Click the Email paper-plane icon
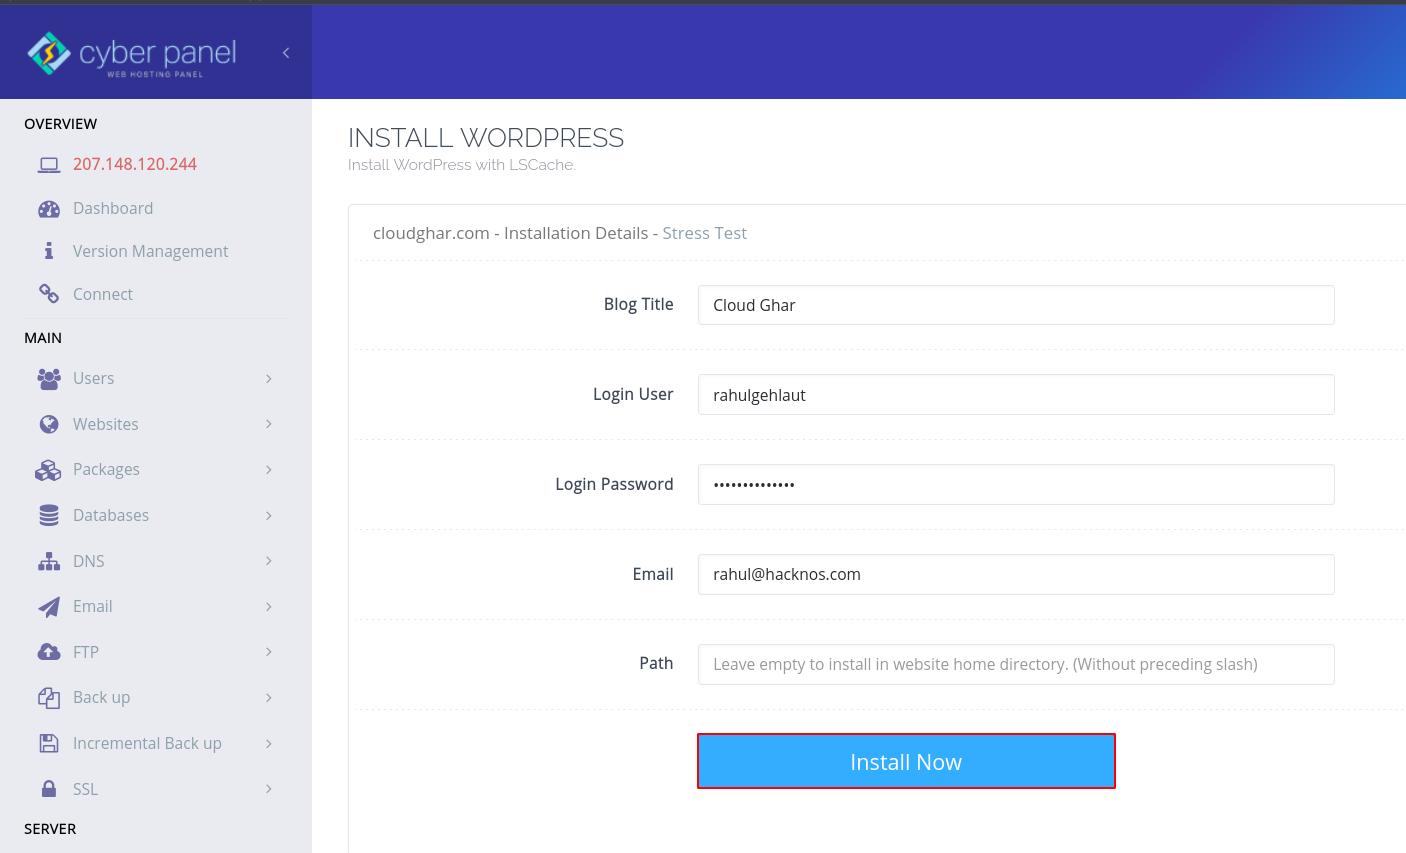Viewport: 1406px width, 853px height. pos(49,607)
